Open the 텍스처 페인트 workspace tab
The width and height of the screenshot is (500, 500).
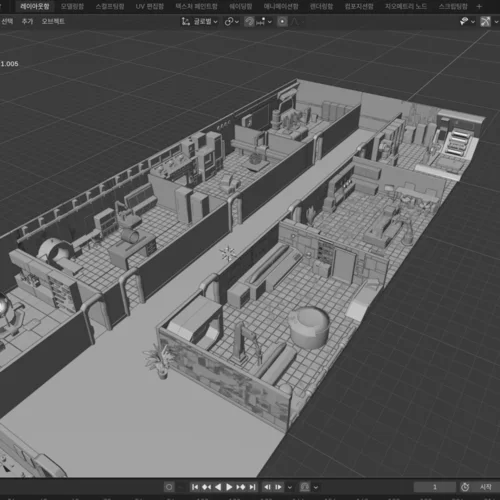196,6
